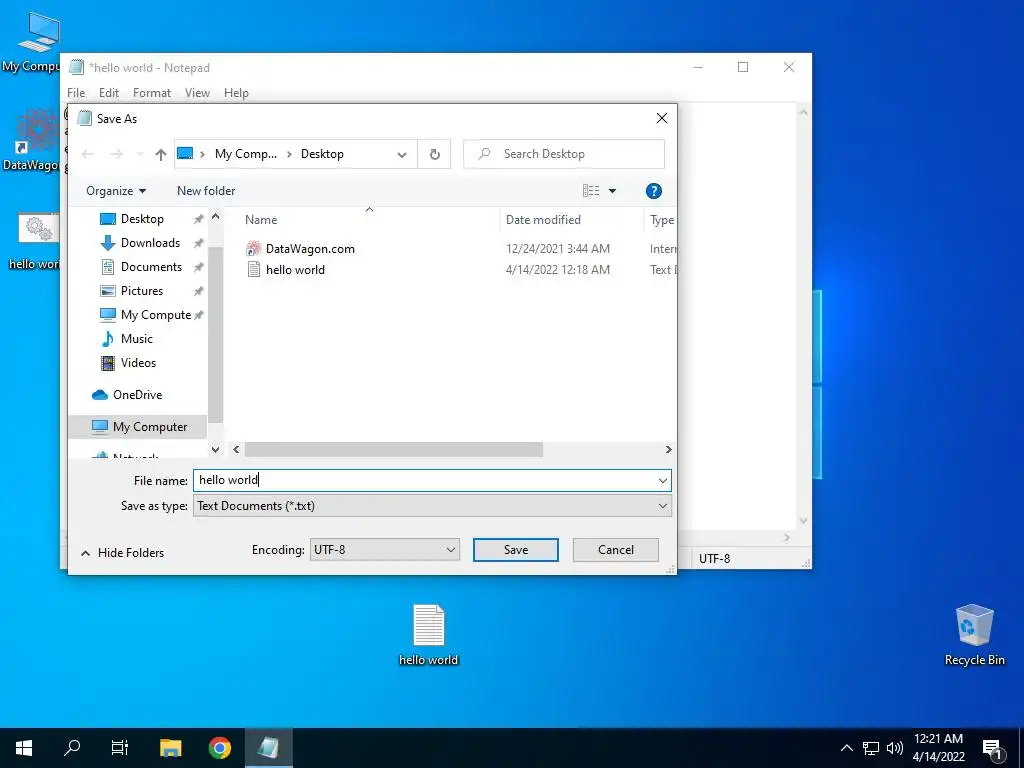Click the volume speaker tray icon

(x=895, y=748)
